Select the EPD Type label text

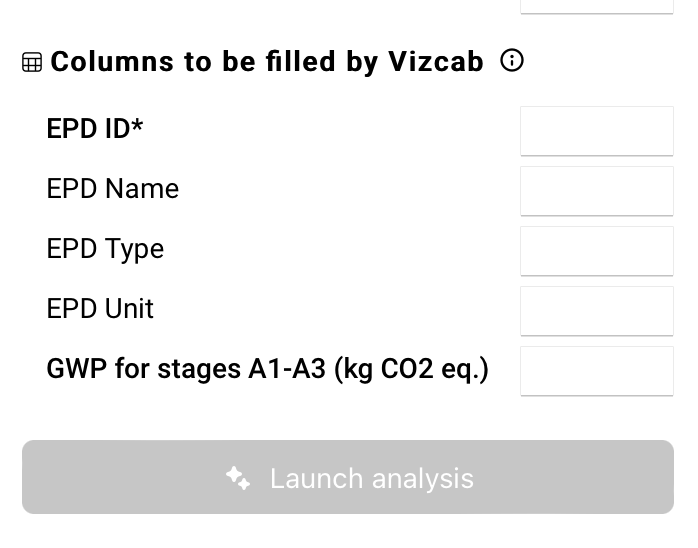pos(105,249)
